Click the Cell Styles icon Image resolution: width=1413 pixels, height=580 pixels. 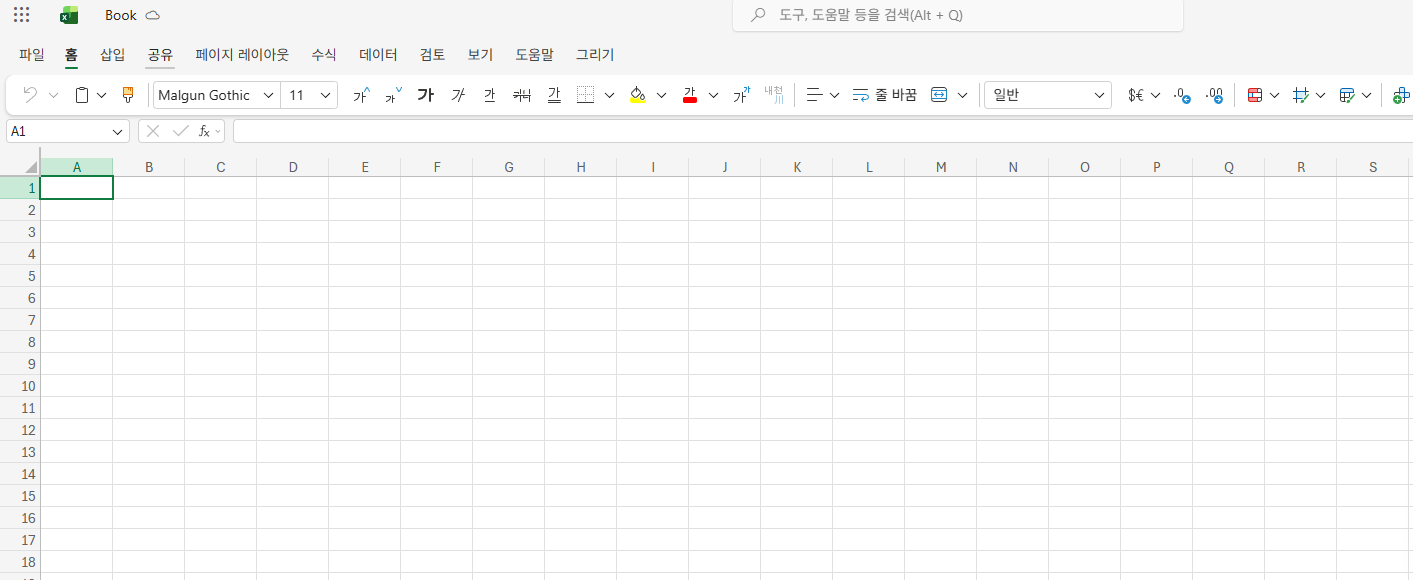pyautogui.click(x=1347, y=95)
